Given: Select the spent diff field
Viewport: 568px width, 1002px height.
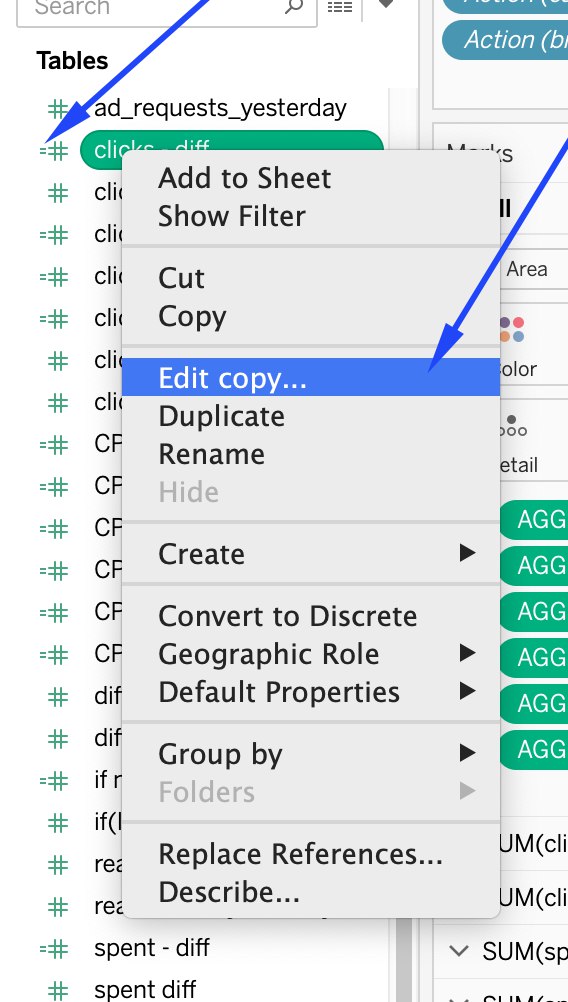Looking at the screenshot, I should point(145,990).
